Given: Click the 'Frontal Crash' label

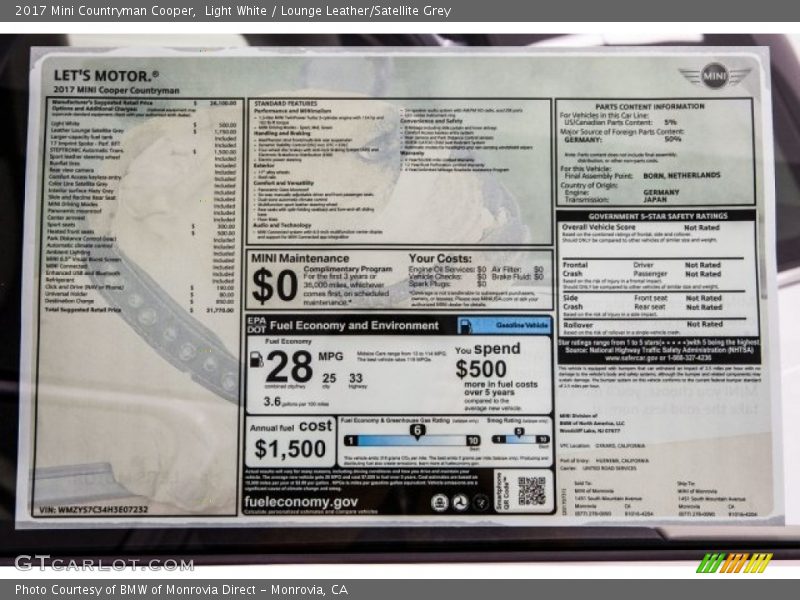Looking at the screenshot, I should point(575,269).
